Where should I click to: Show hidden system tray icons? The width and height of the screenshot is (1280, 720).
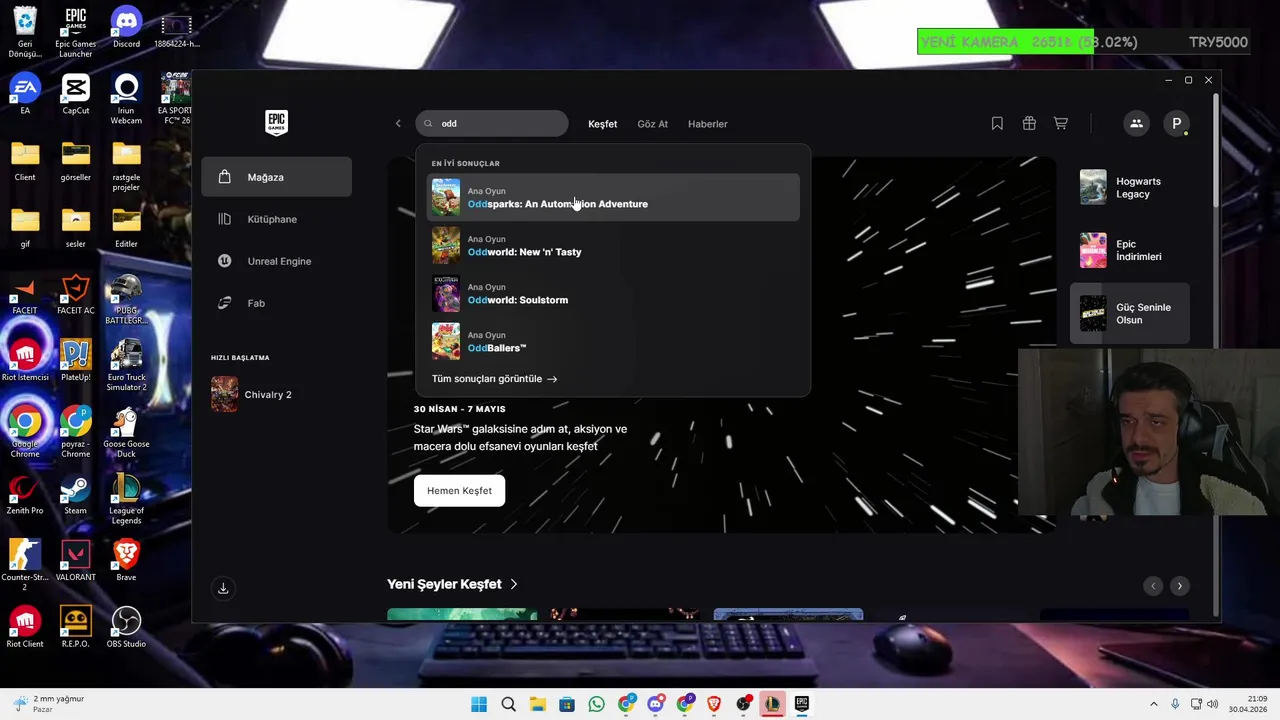click(1153, 704)
